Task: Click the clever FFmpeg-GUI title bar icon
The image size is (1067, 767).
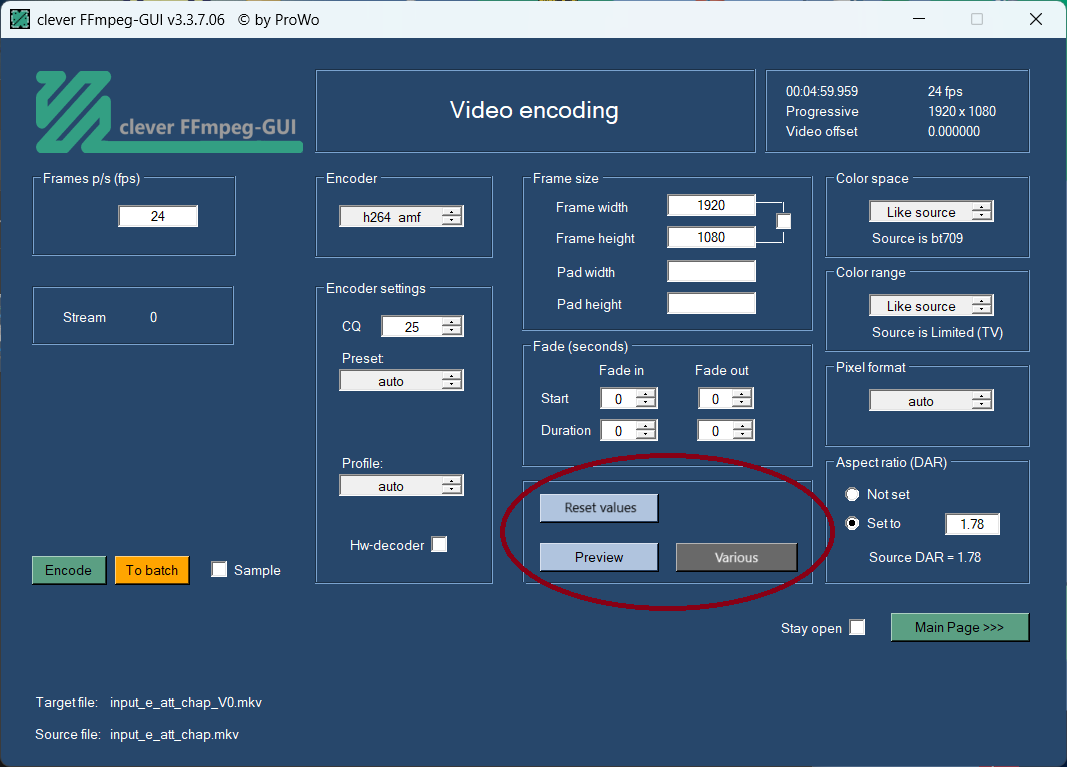Action: point(20,19)
